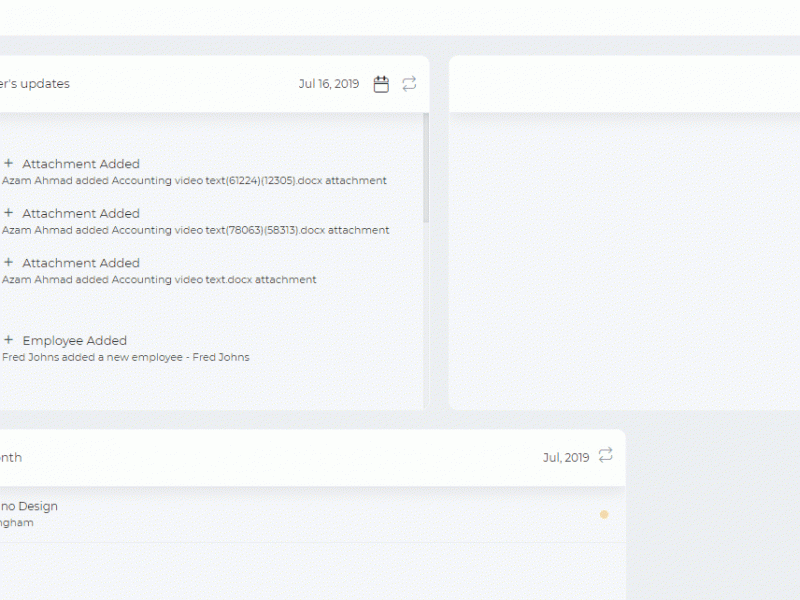Click the refresh icon beside Jul, 2019
The image size is (800, 600).
606,455
